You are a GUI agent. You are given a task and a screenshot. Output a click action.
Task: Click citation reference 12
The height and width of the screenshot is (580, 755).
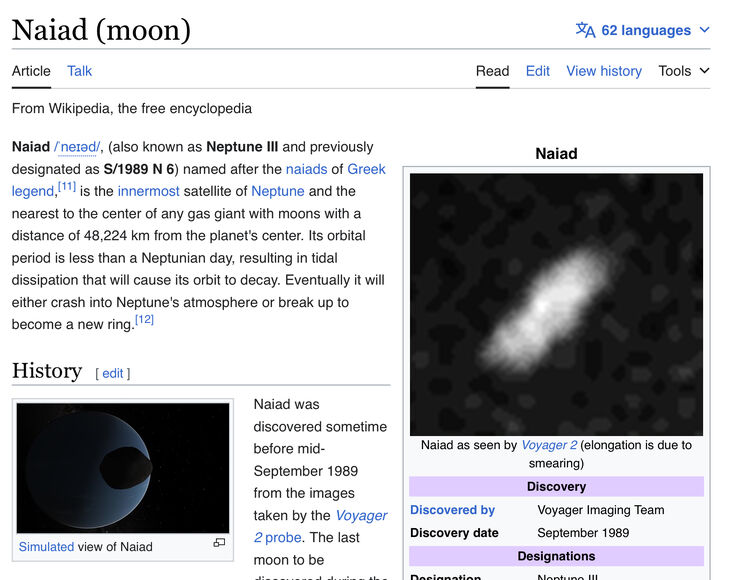click(144, 320)
